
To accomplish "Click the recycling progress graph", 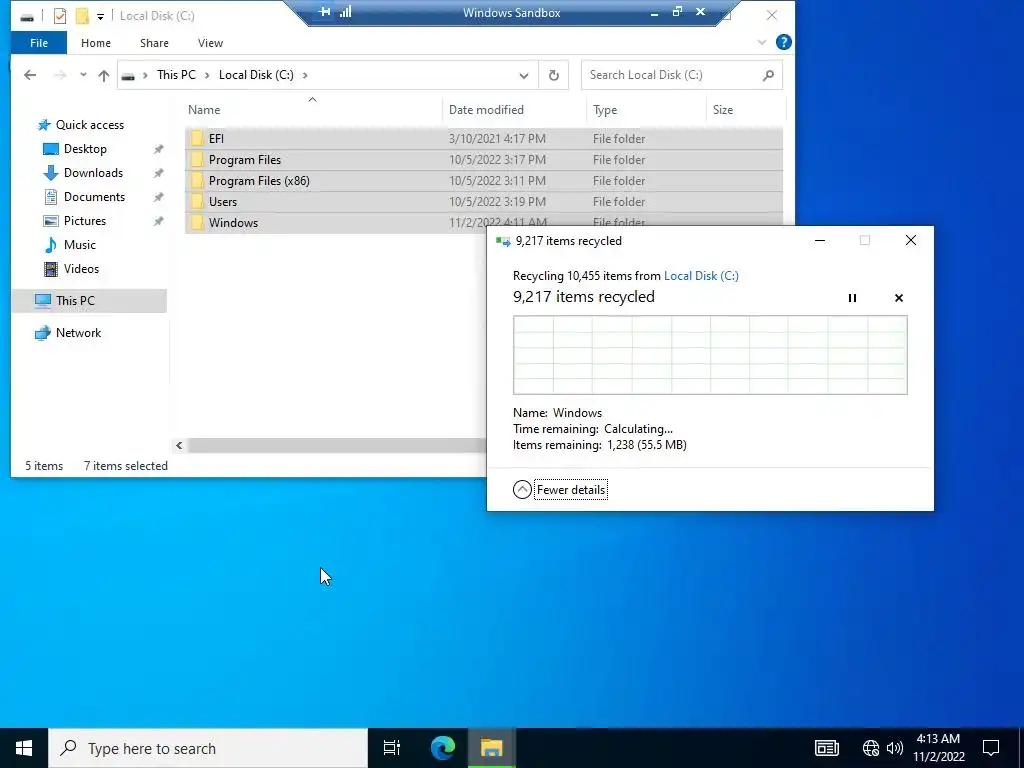I will (710, 355).
